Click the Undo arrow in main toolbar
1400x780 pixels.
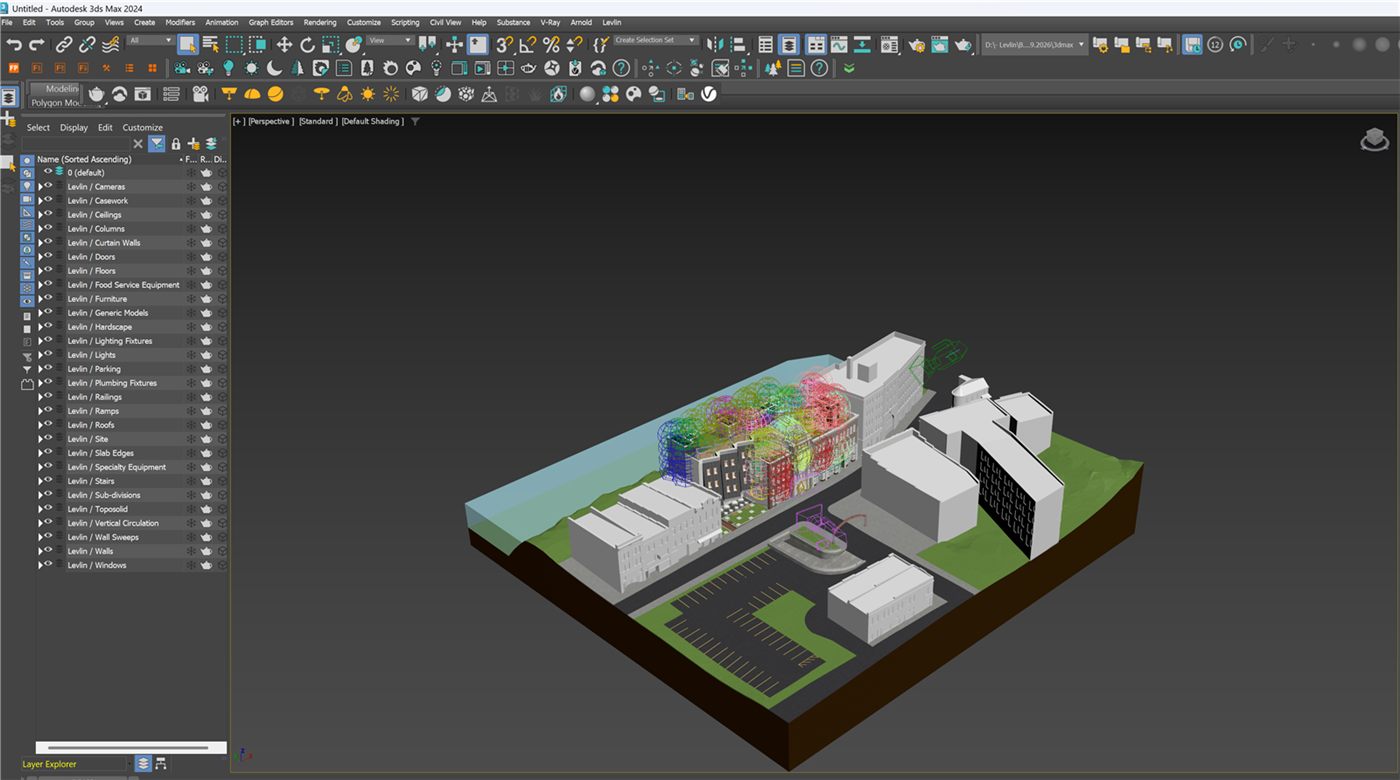[x=14, y=44]
